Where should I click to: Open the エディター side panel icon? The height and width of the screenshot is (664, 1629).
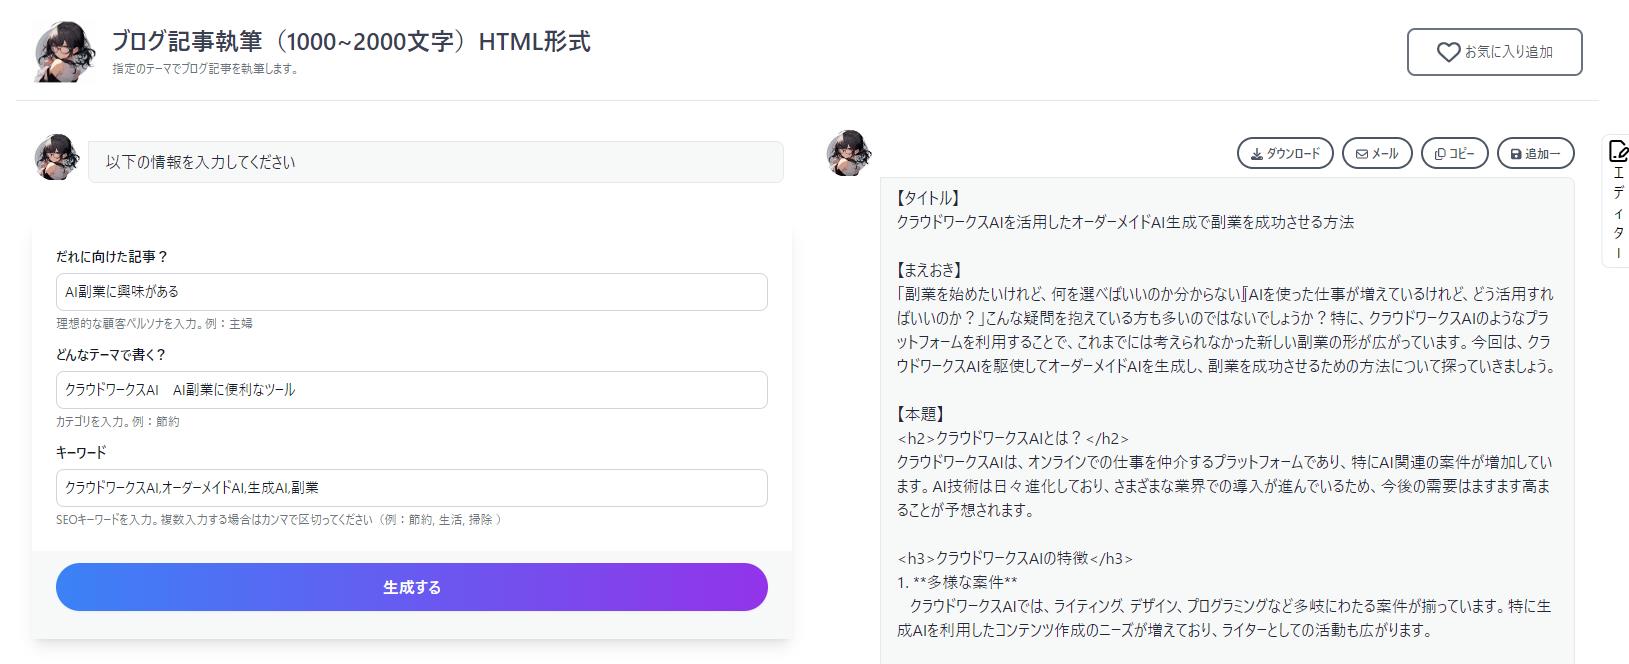1617,152
